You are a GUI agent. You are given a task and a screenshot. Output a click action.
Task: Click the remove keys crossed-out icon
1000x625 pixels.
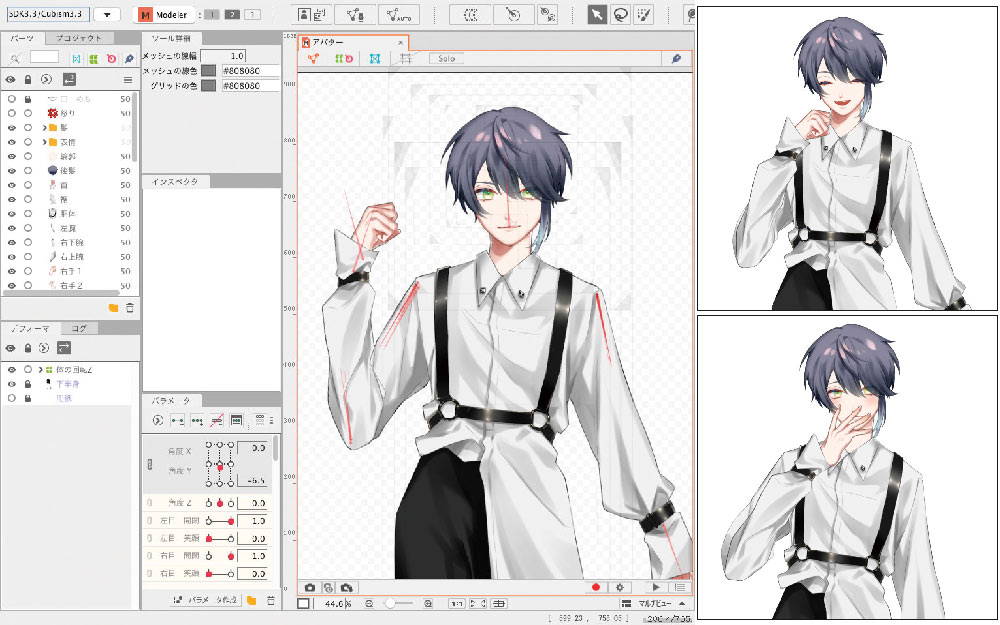[217, 420]
